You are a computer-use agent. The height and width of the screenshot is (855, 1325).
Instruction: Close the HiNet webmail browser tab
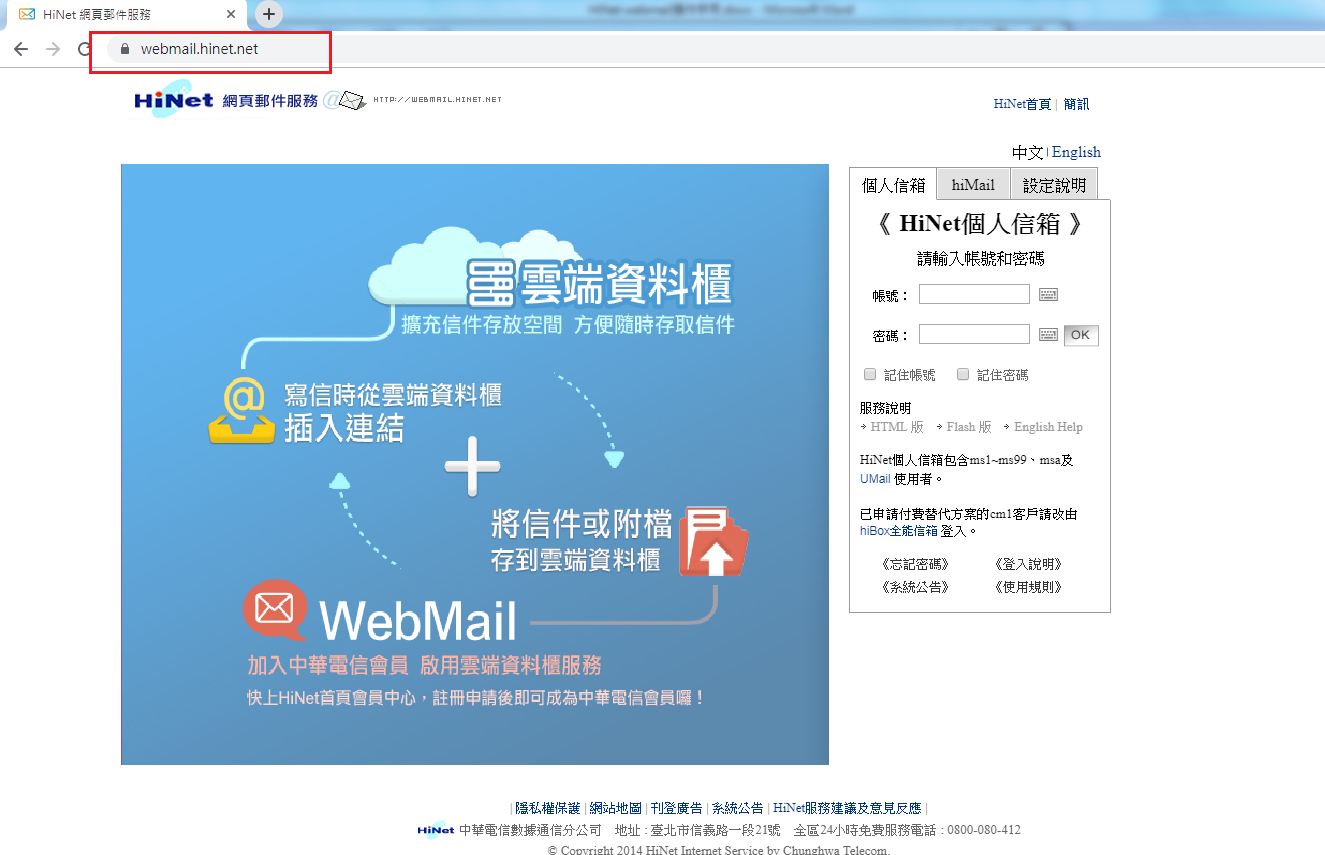(232, 14)
